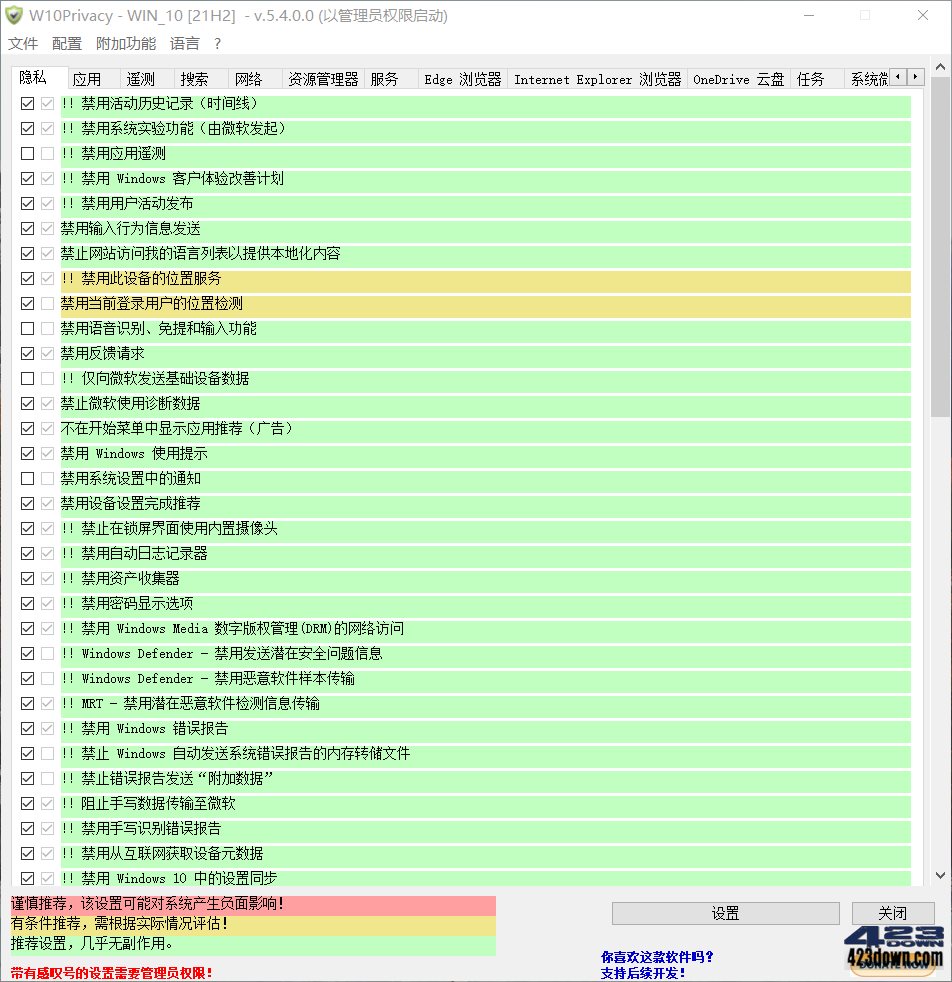Click the yellow legend 有条件推荐 label
The height and width of the screenshot is (982, 952).
coord(253,924)
